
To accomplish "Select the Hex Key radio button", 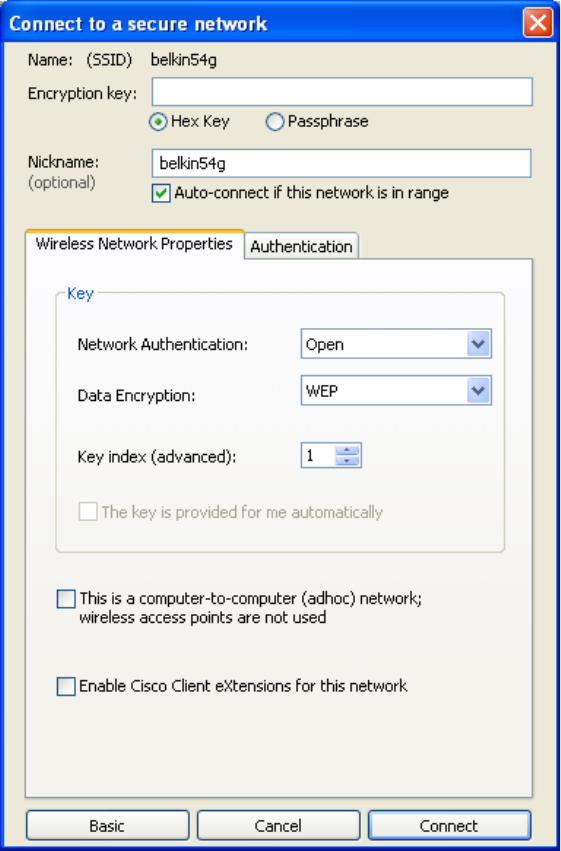I will pyautogui.click(x=158, y=122).
